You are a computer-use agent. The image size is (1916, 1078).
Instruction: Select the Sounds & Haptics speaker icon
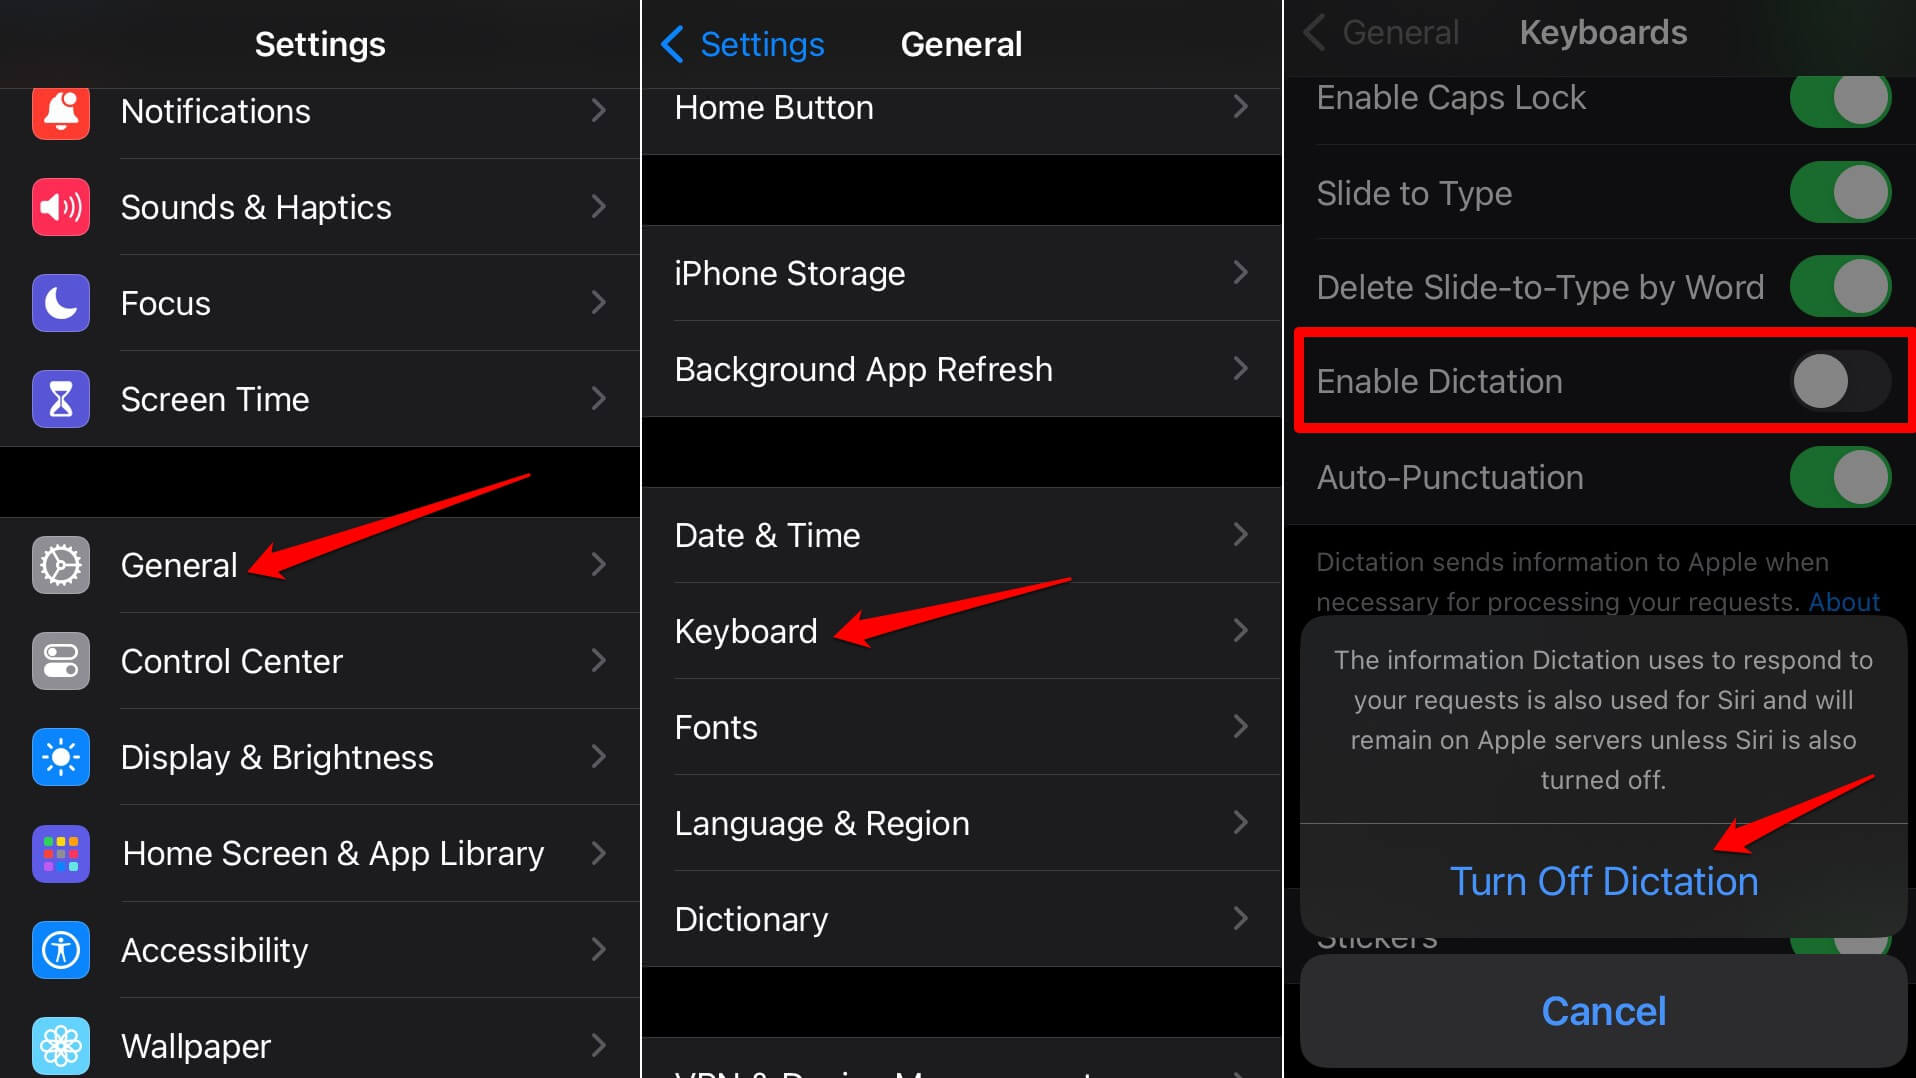[x=60, y=207]
